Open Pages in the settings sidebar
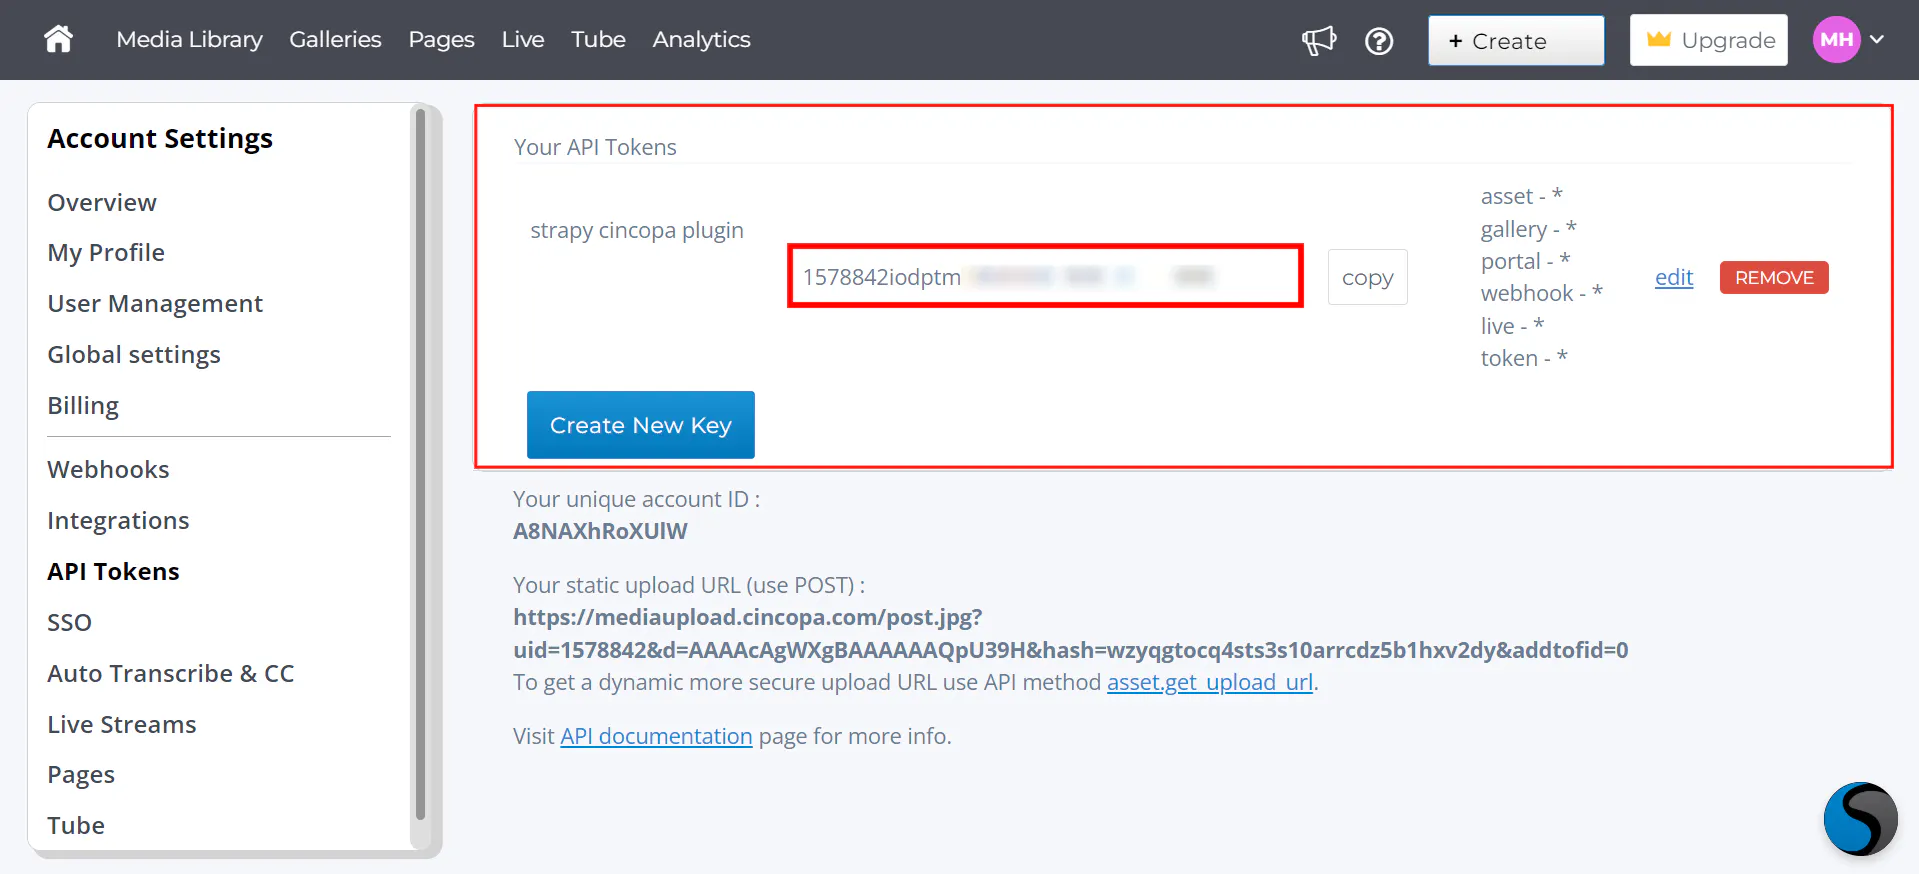1919x874 pixels. [x=81, y=776]
